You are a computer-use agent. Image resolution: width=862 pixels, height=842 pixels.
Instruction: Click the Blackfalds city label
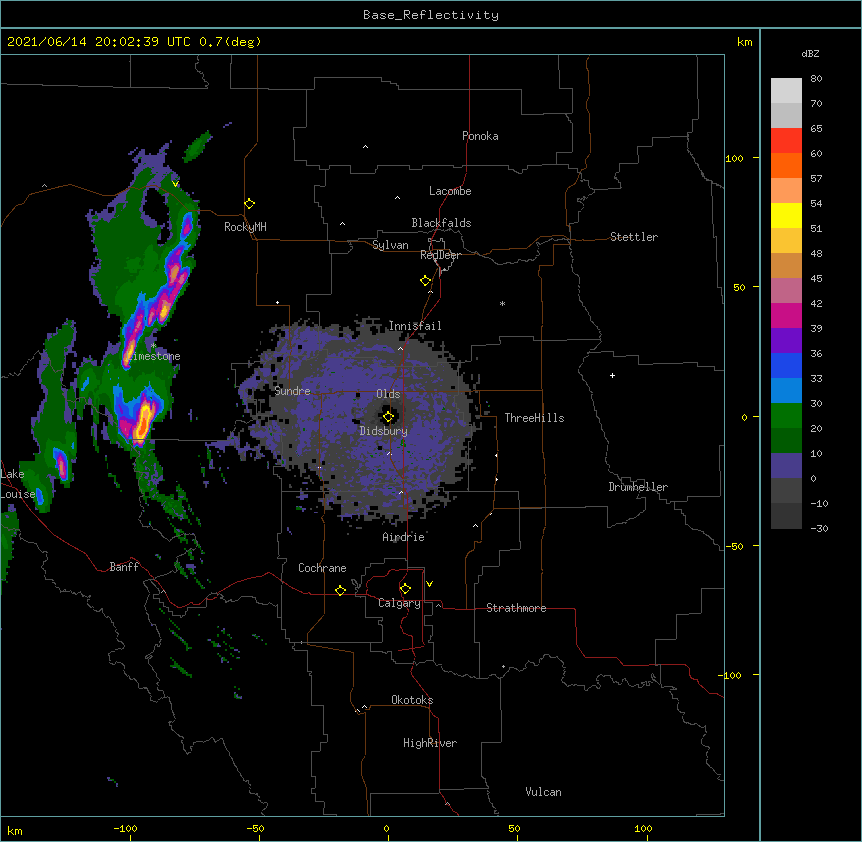pos(441,223)
